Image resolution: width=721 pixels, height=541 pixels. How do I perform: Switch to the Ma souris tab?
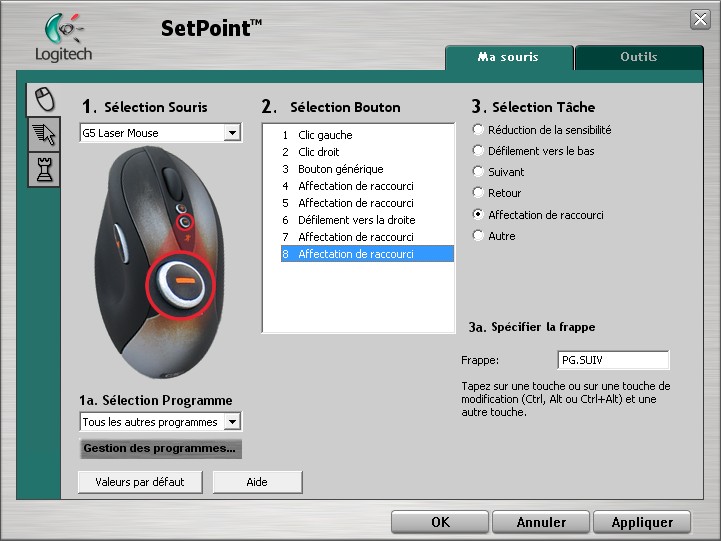tap(509, 57)
